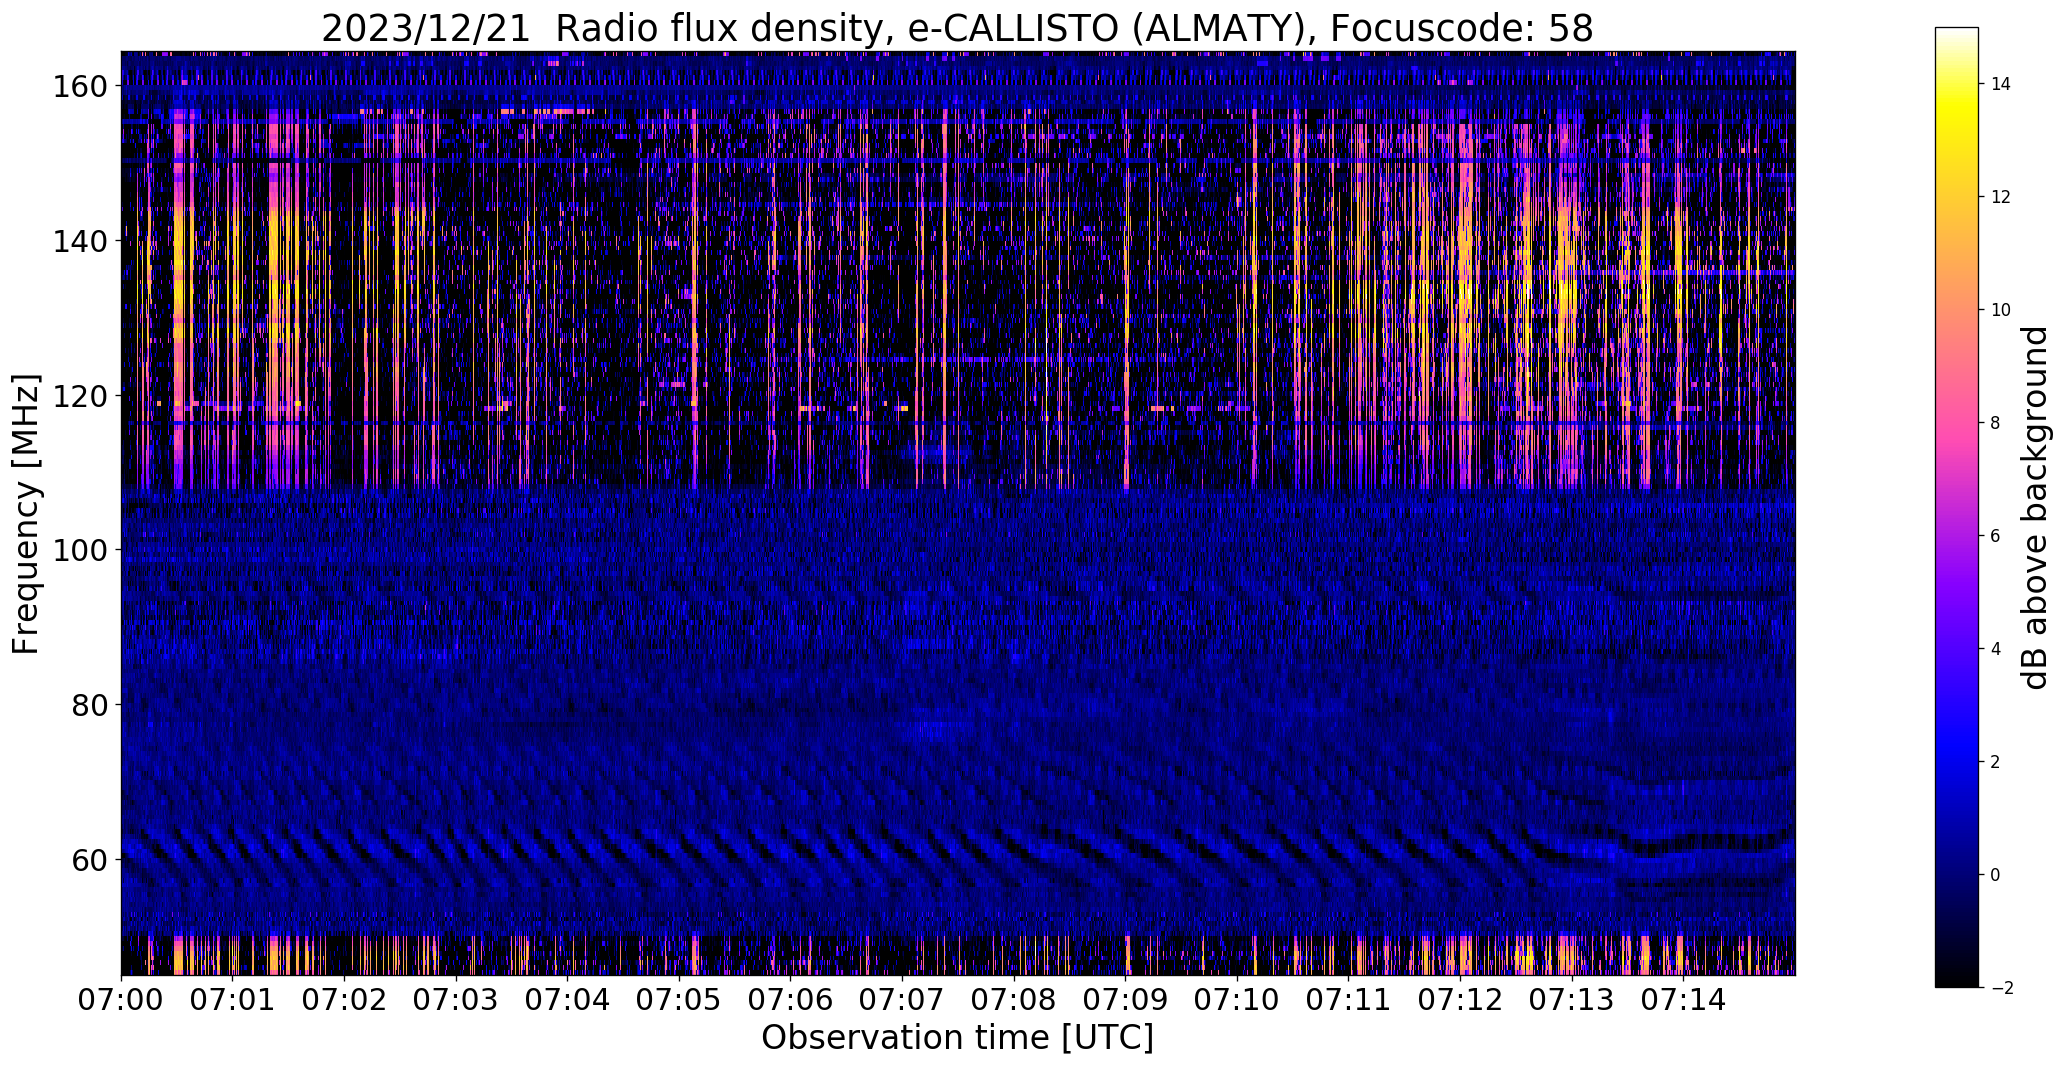Click the 07:09 time tick label
Viewport: 2066px width, 1067px height.
[x=1126, y=999]
